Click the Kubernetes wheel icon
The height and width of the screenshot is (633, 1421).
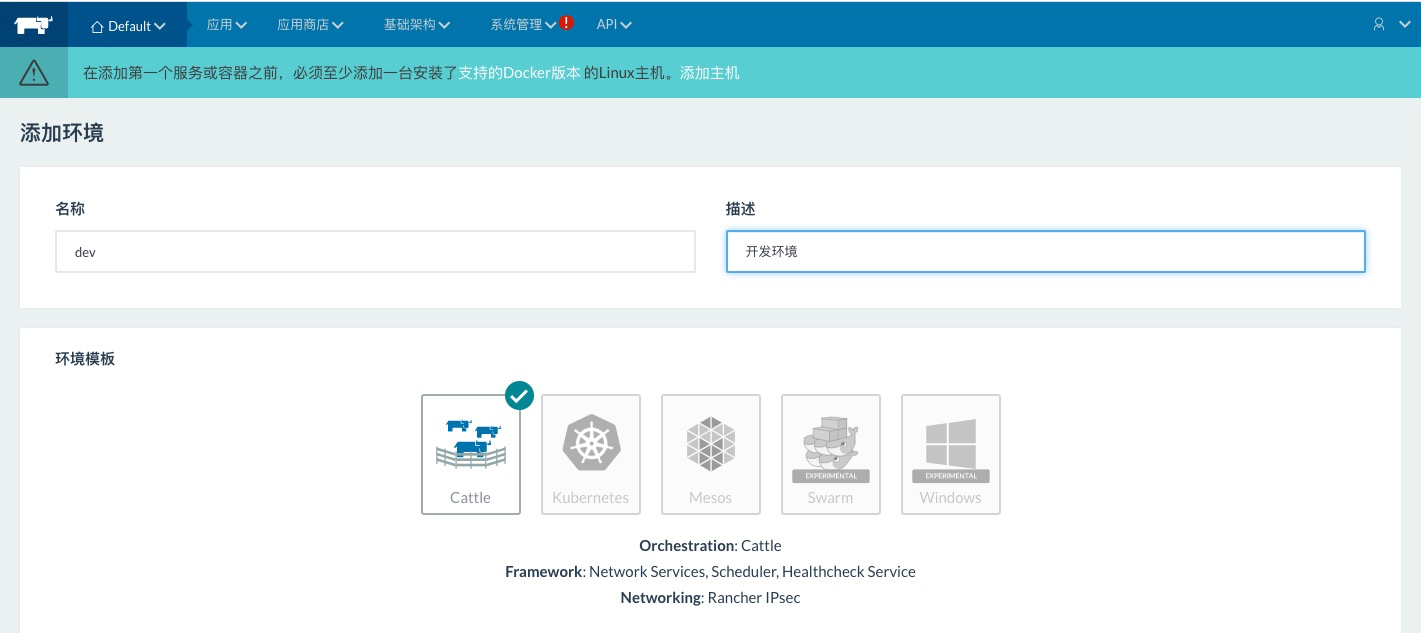coord(591,443)
